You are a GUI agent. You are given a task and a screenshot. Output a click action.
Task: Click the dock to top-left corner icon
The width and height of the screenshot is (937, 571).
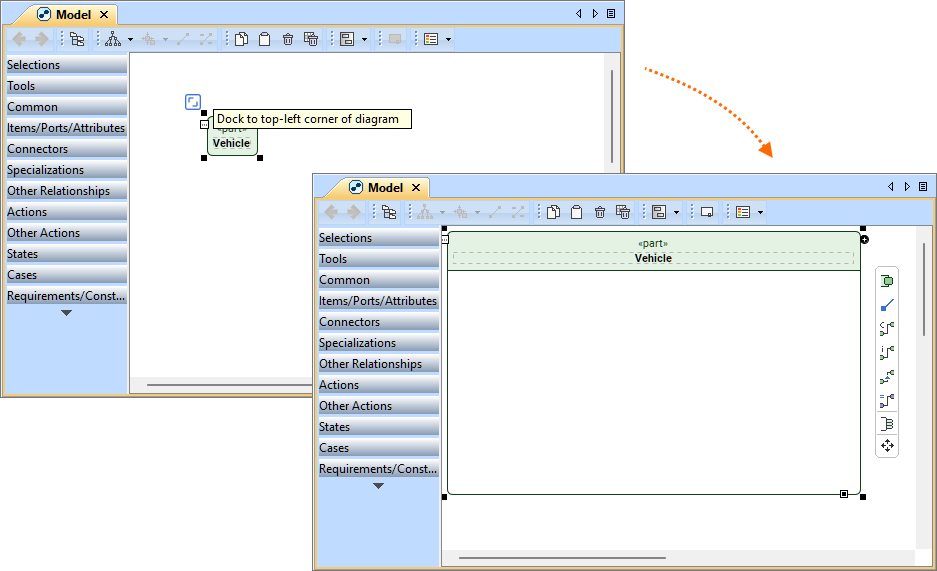(x=193, y=102)
